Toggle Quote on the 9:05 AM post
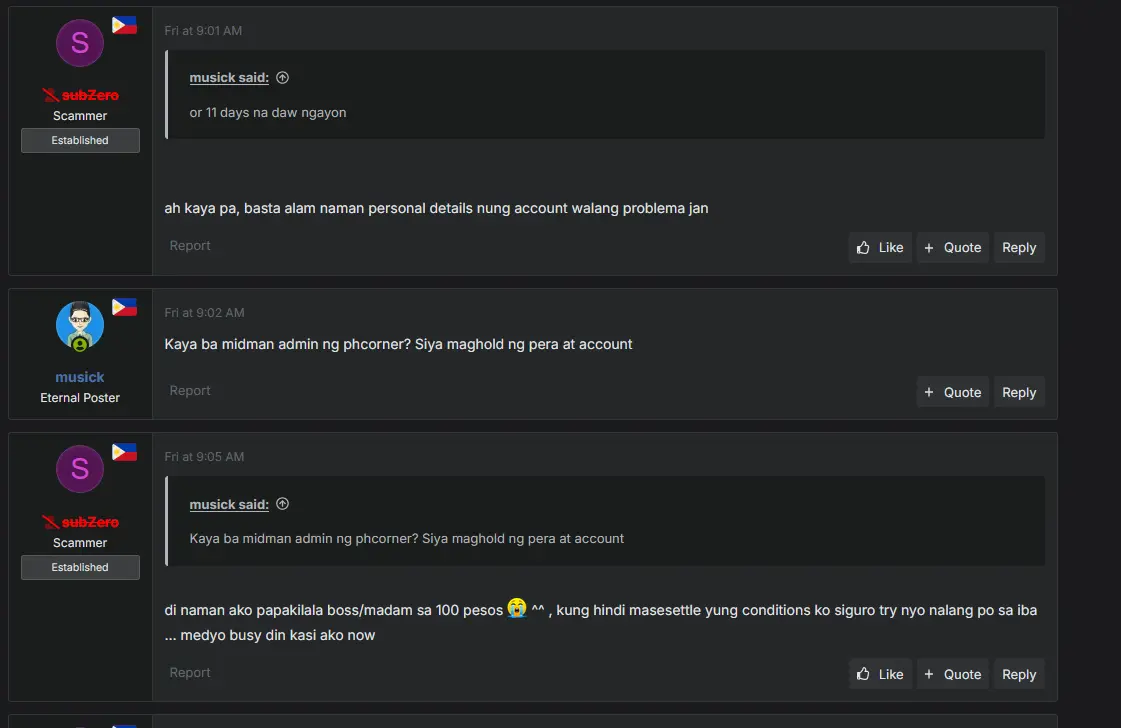Viewport: 1121px width, 728px height. click(952, 674)
